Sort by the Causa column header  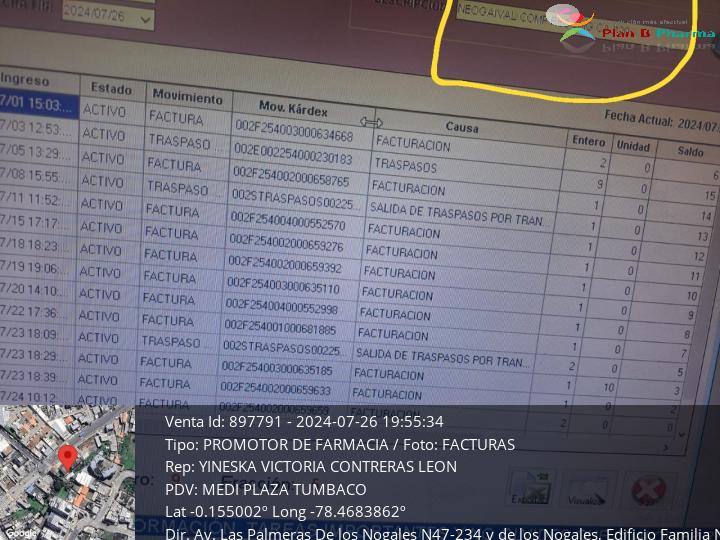[462, 127]
